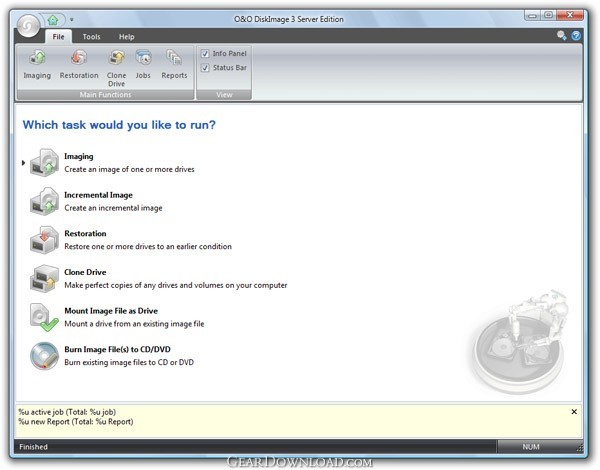This screenshot has width=600, height=470.
Task: Click the Main Functions group label
Action: tap(105, 95)
